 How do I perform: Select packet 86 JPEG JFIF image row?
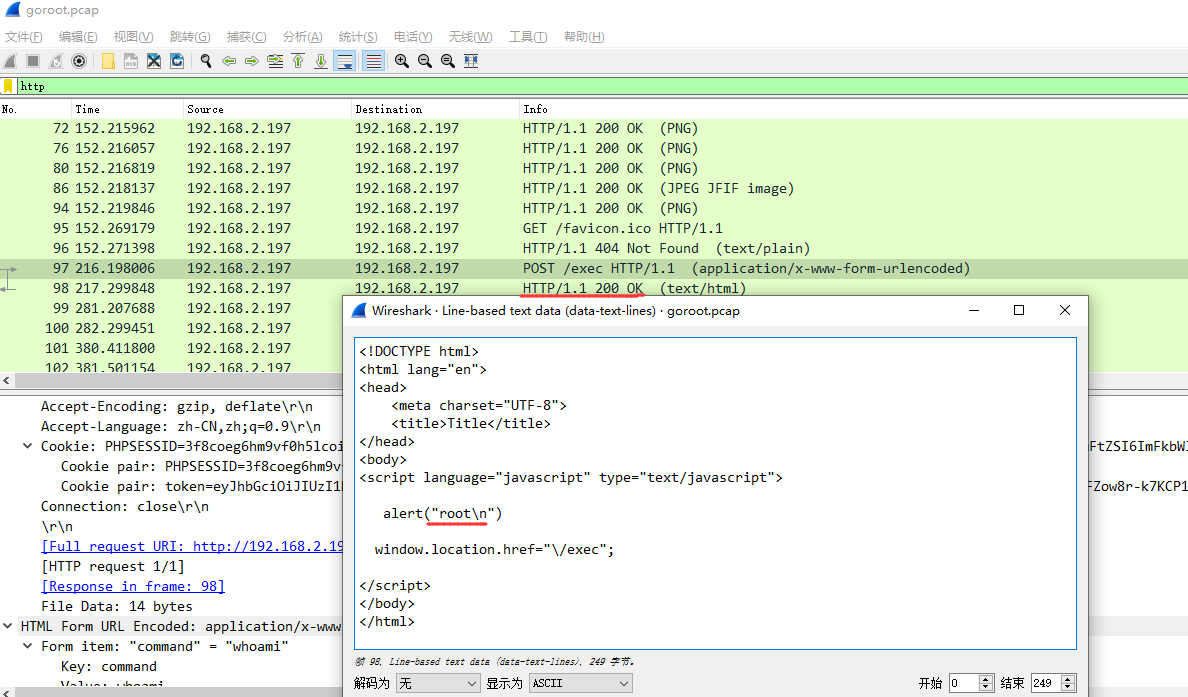[594, 188]
